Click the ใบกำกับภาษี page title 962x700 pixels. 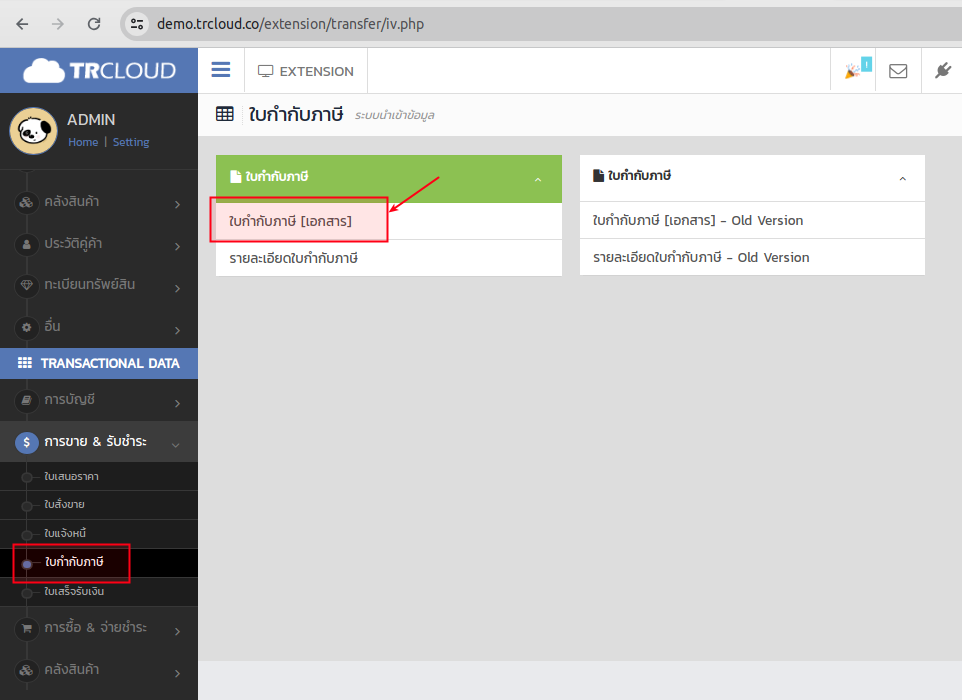click(296, 114)
